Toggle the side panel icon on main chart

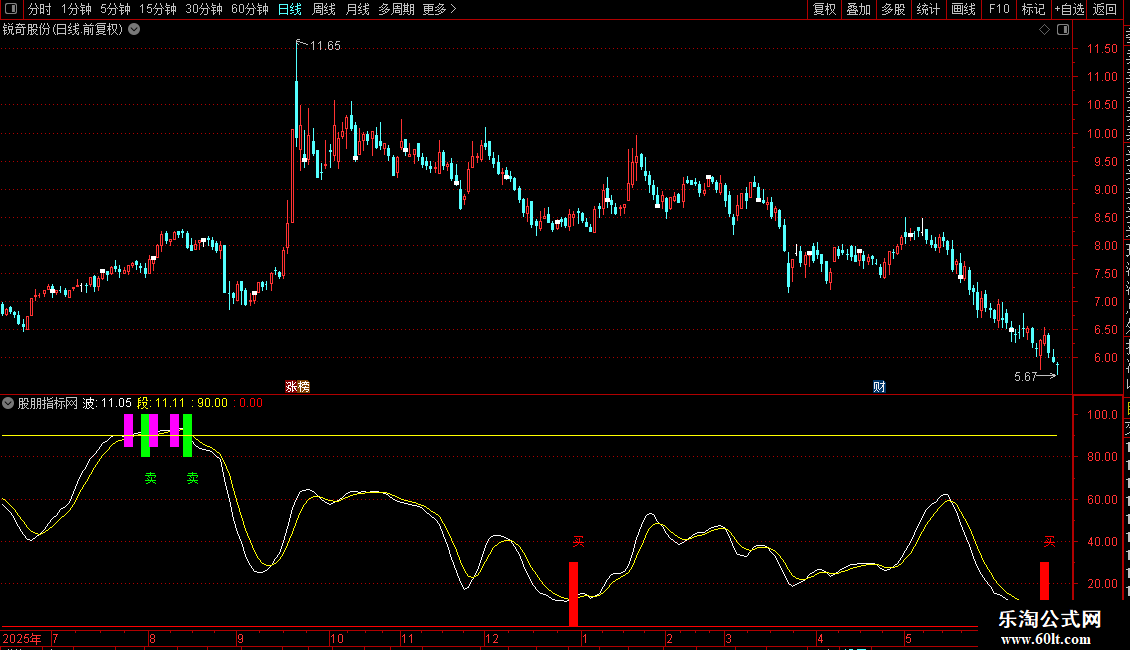click(x=1063, y=30)
